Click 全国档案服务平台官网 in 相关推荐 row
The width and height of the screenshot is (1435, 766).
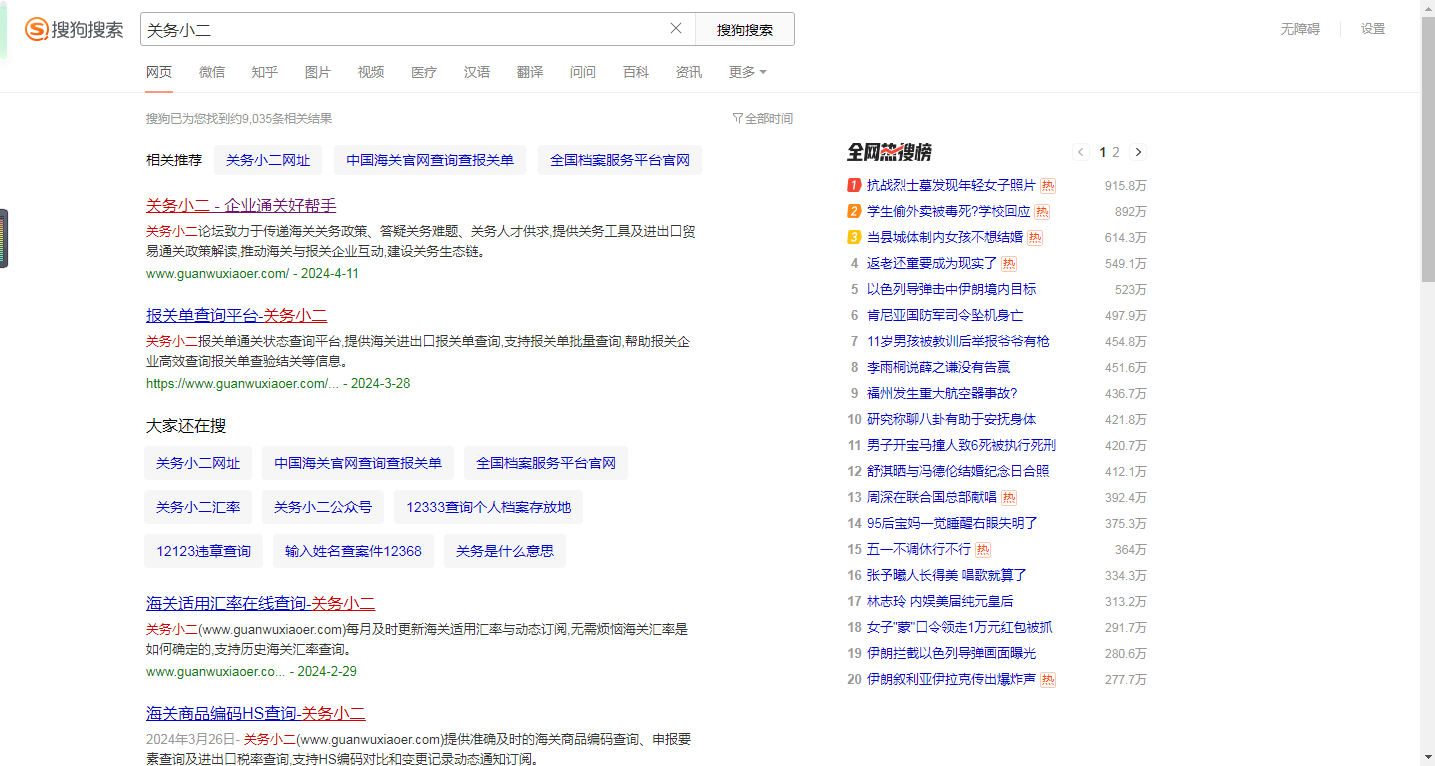point(620,160)
